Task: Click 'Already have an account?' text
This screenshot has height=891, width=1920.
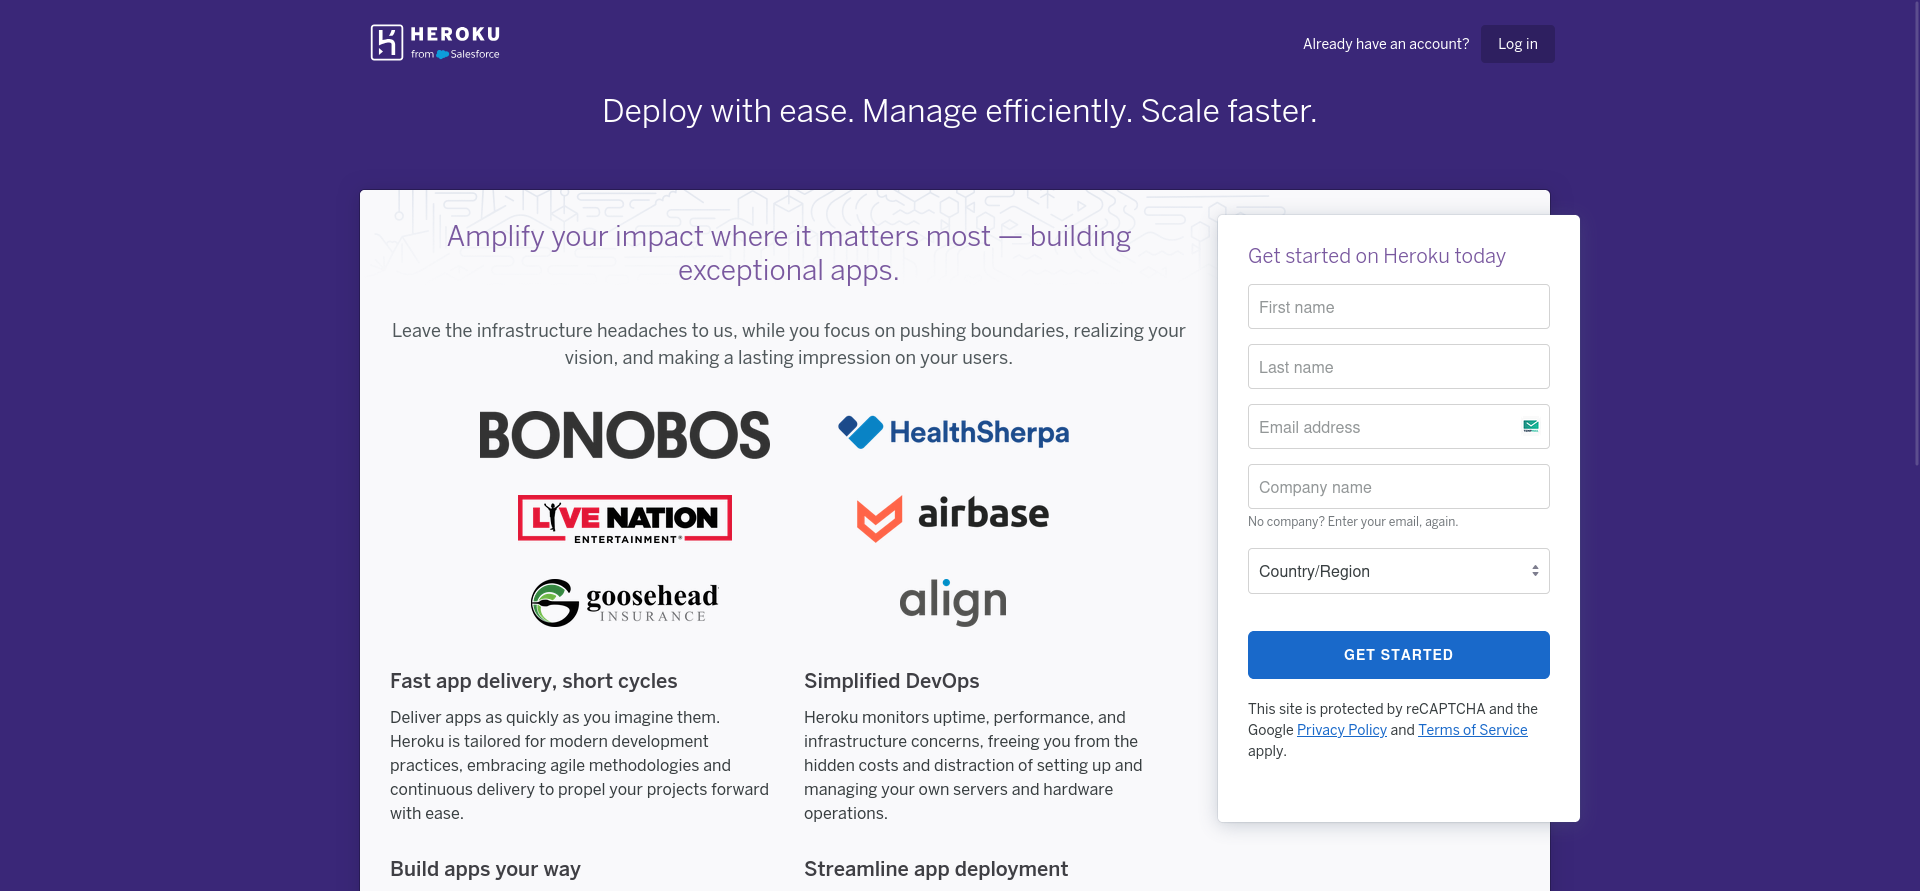Action: 1385,44
